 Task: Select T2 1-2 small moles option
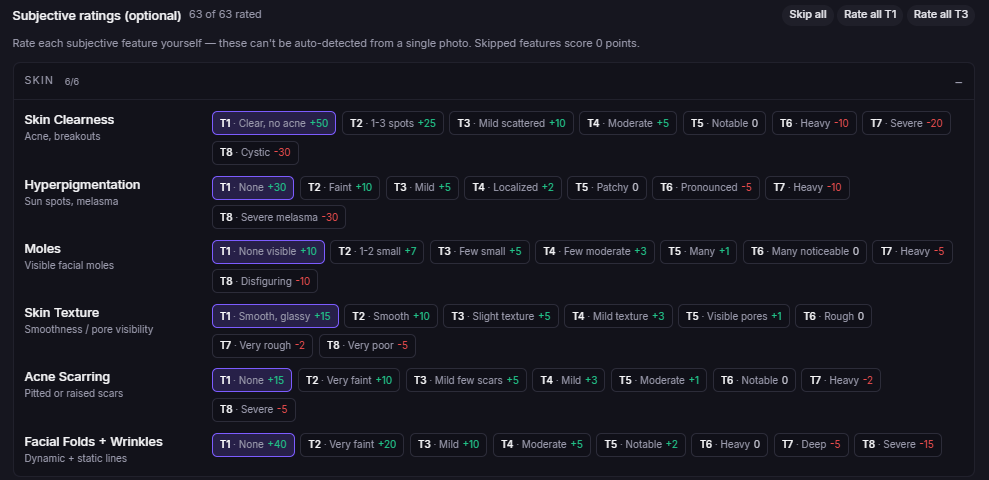(377, 252)
